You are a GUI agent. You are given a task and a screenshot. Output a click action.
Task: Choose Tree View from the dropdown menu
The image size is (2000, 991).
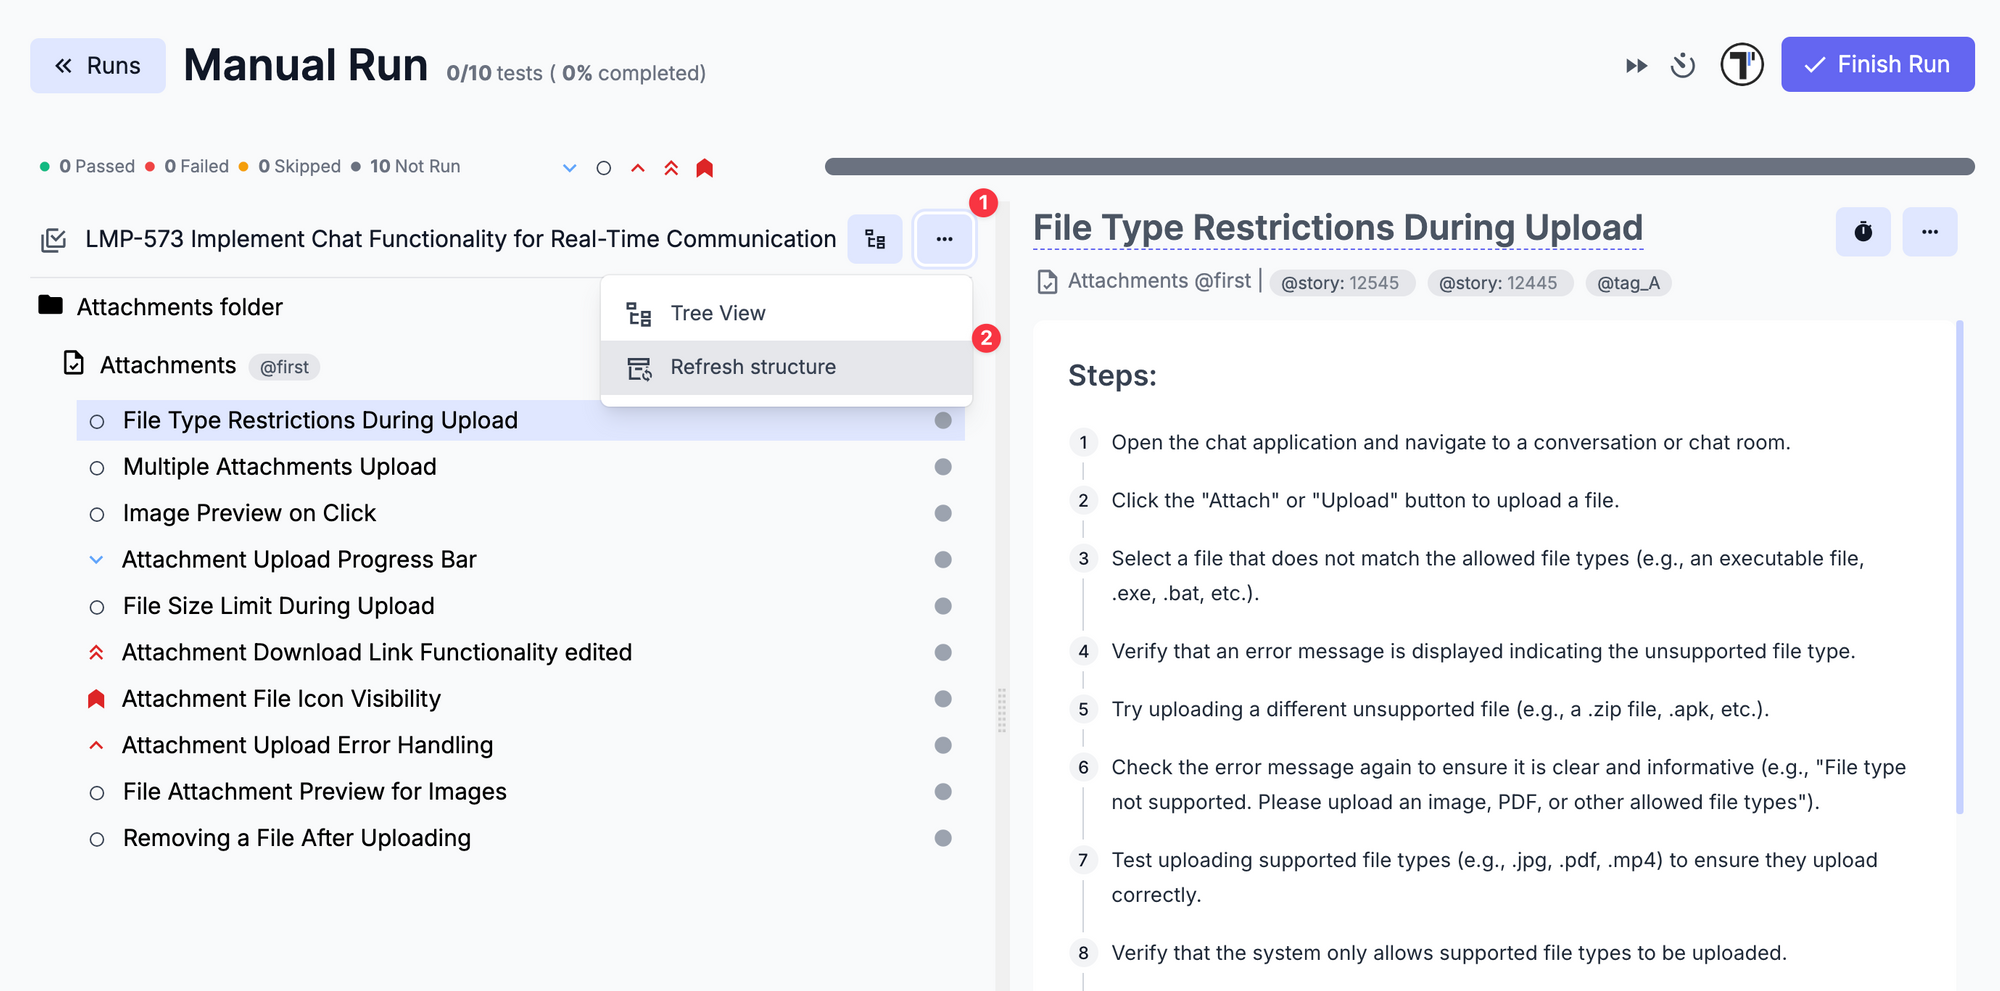786,313
